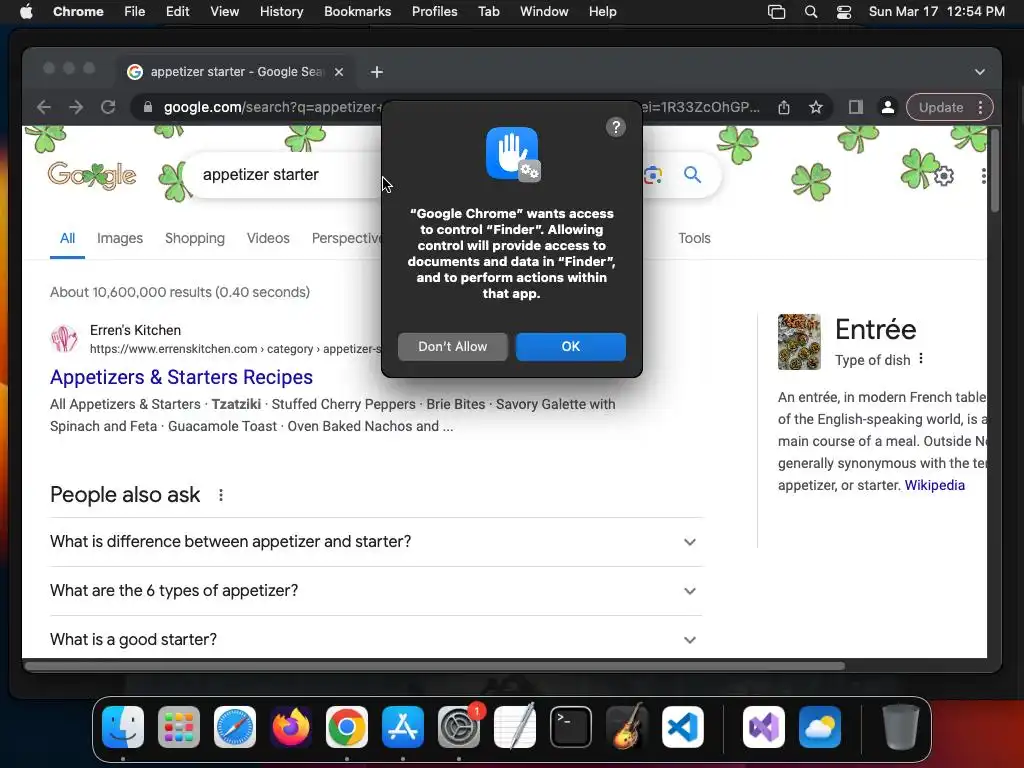Go back with Chrome's back arrow
This screenshot has width=1024, height=768.
pos(44,107)
